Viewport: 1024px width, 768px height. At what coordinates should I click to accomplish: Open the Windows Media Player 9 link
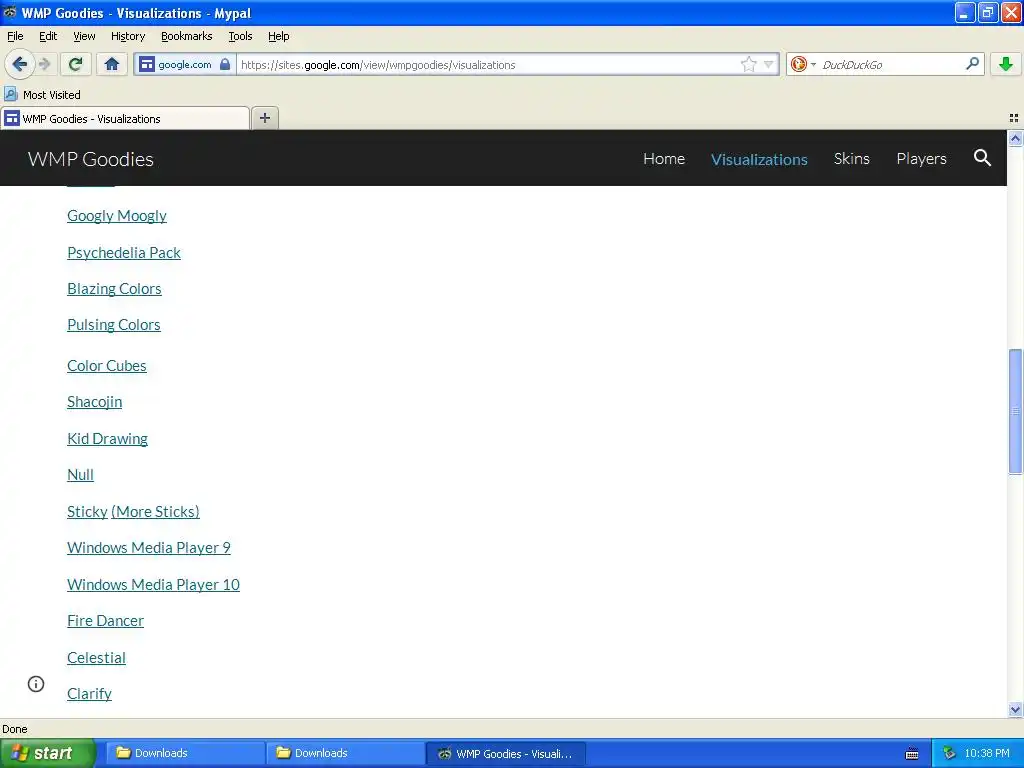[149, 547]
